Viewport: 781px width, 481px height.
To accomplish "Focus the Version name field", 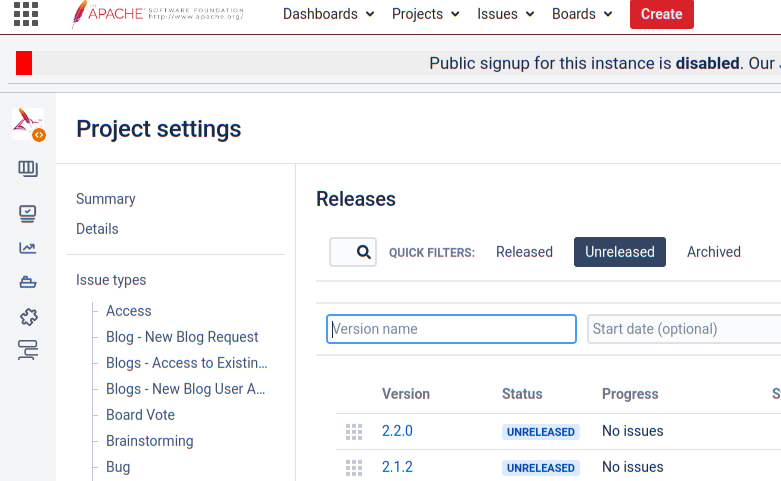I will tap(451, 329).
